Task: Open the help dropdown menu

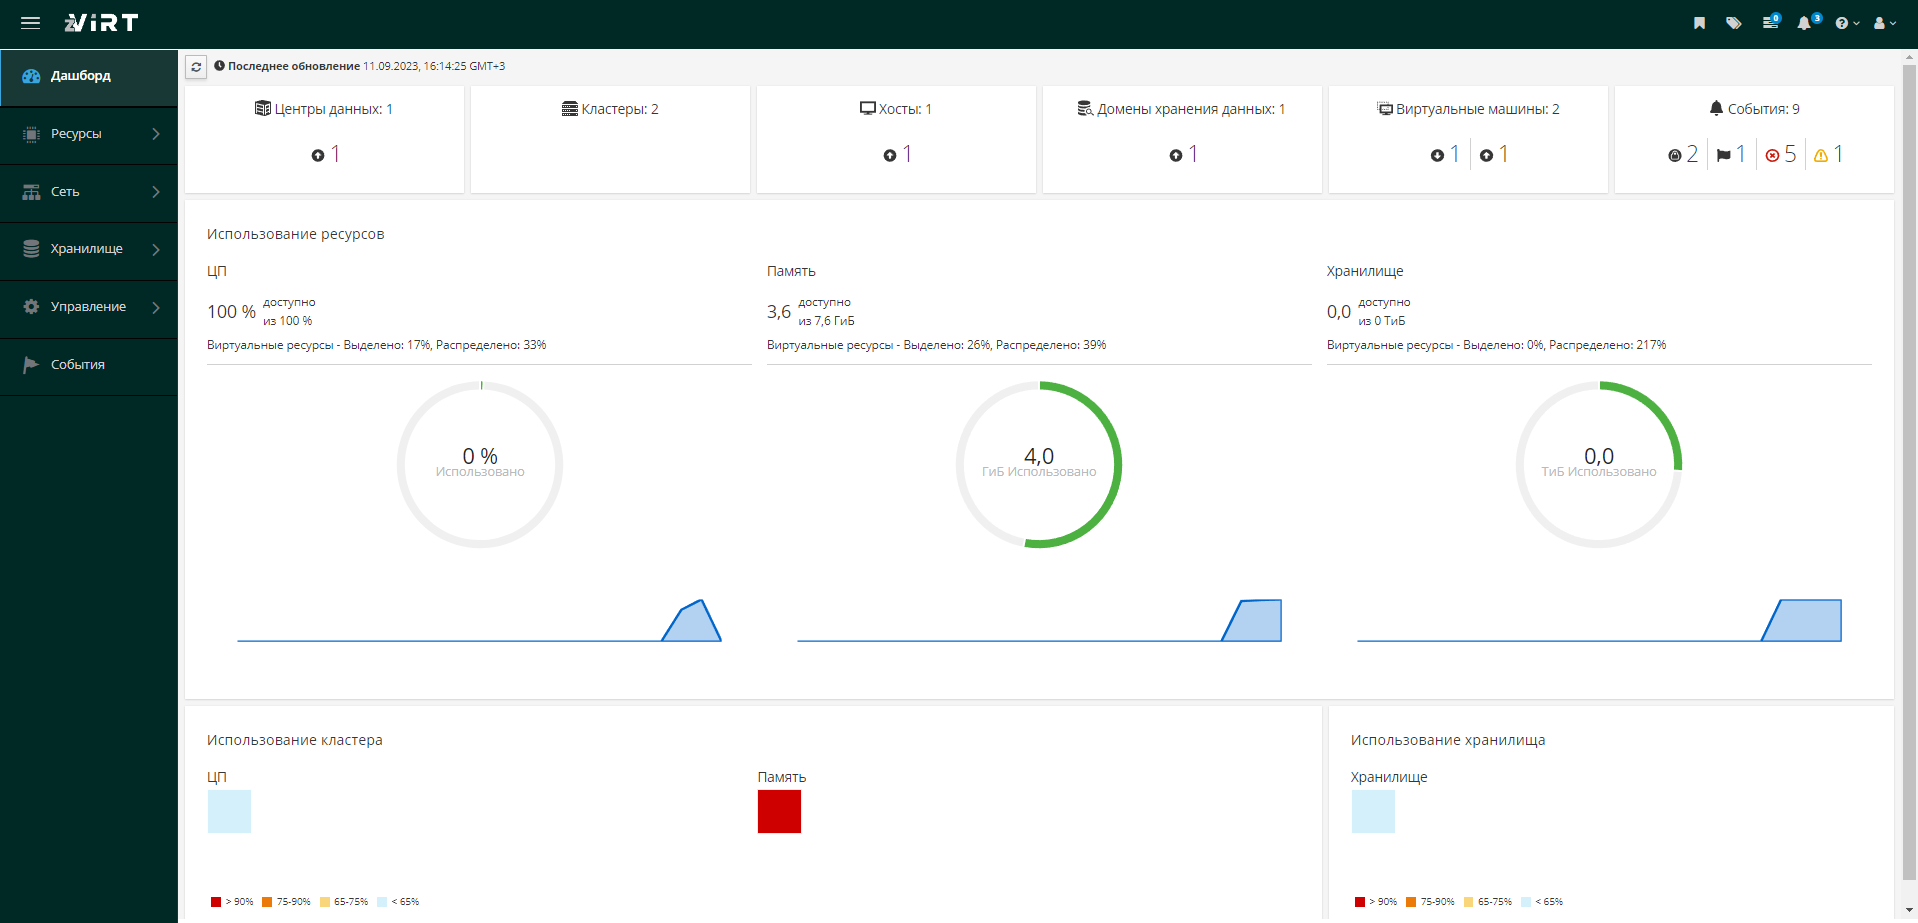Action: 1847,23
